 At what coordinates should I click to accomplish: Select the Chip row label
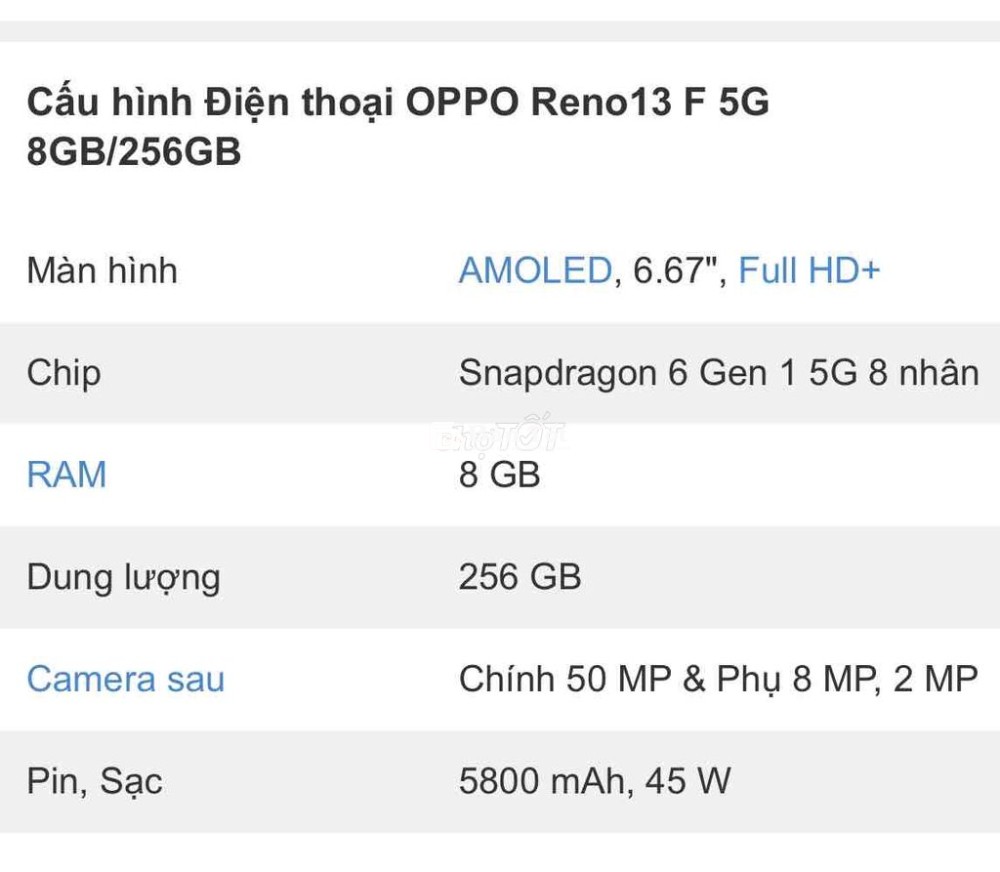pyautogui.click(x=64, y=374)
